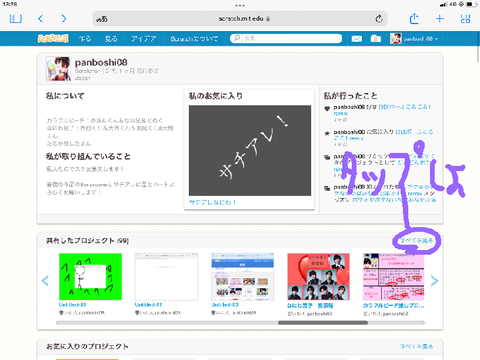Open the Scratchについて menu item
This screenshot has width=480, height=360.
click(194, 39)
